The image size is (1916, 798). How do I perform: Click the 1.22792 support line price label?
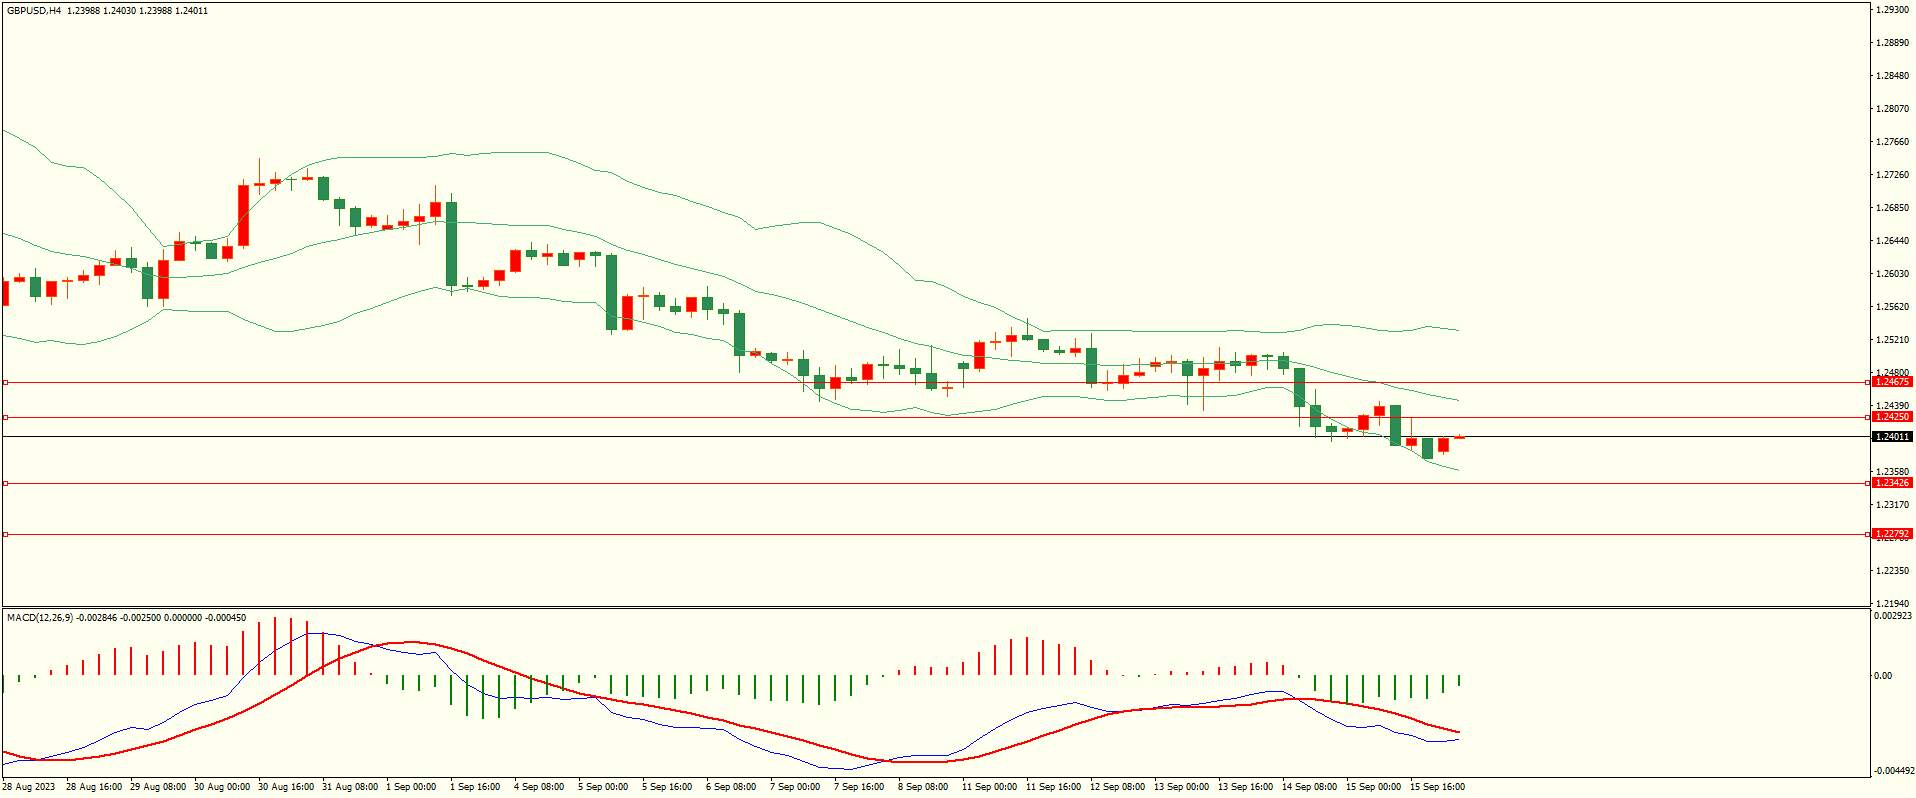point(1892,534)
